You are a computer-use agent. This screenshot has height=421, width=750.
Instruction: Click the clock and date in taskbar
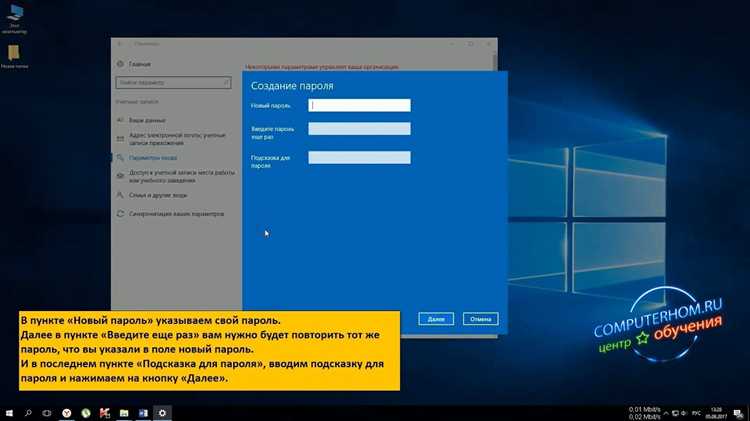716,413
